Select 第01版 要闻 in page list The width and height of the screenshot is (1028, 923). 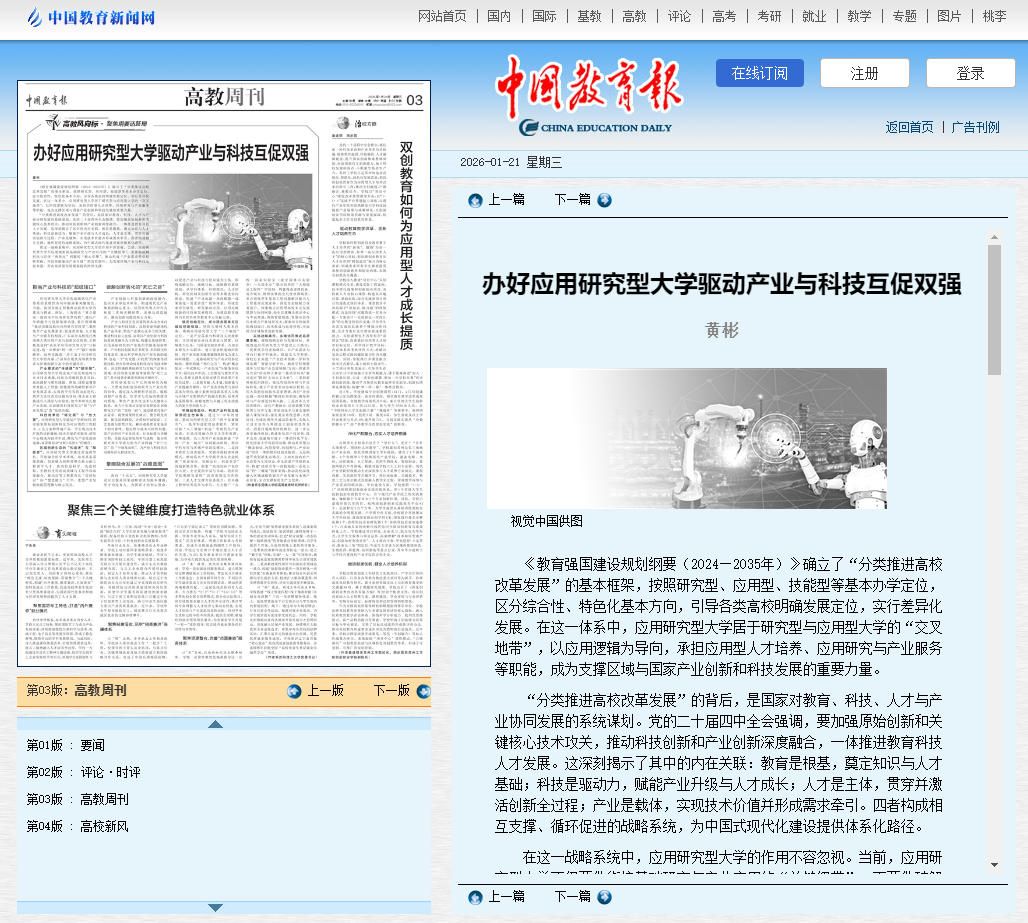tap(66, 745)
